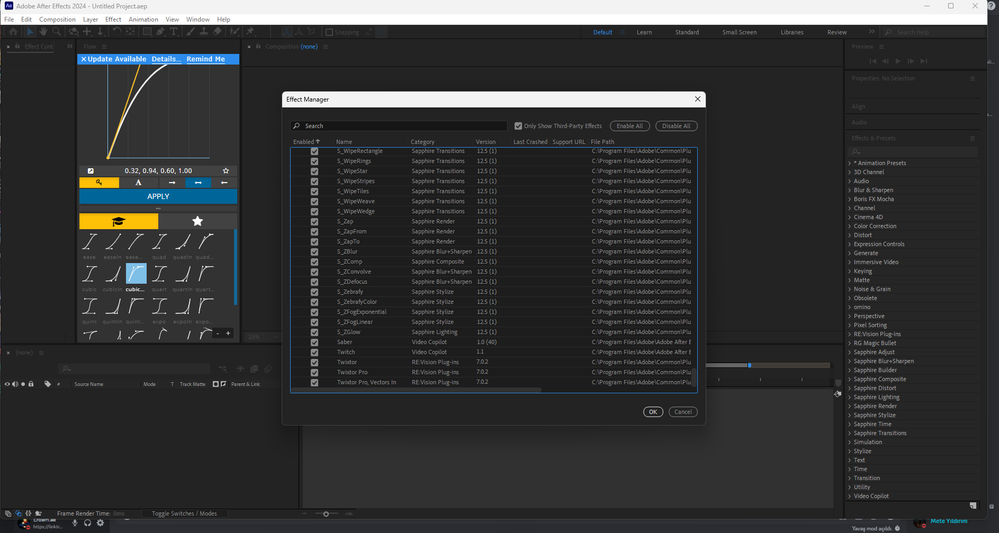The height and width of the screenshot is (533, 999).
Task: Uncheck Only Show Third-Party Effects
Action: 518,126
